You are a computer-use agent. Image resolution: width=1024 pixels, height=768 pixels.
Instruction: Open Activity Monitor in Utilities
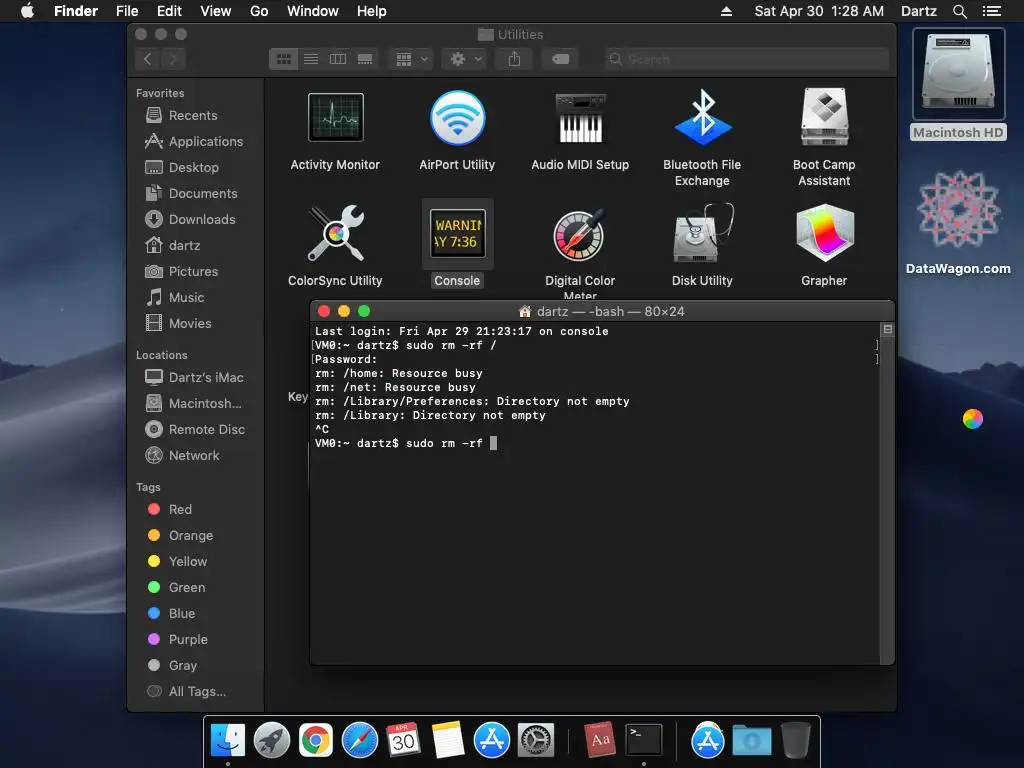335,118
